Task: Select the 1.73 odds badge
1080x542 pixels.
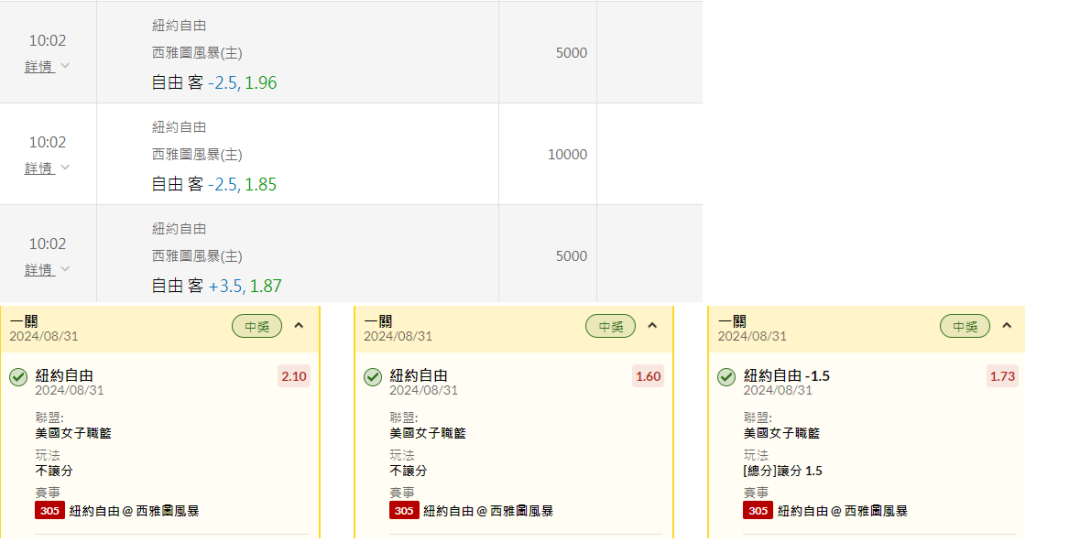Action: tap(1002, 377)
